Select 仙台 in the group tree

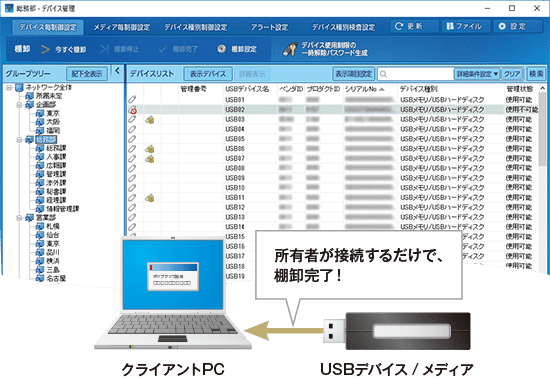(53, 235)
